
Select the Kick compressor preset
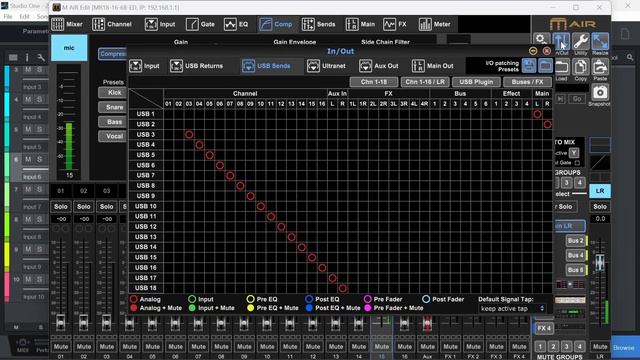click(113, 93)
